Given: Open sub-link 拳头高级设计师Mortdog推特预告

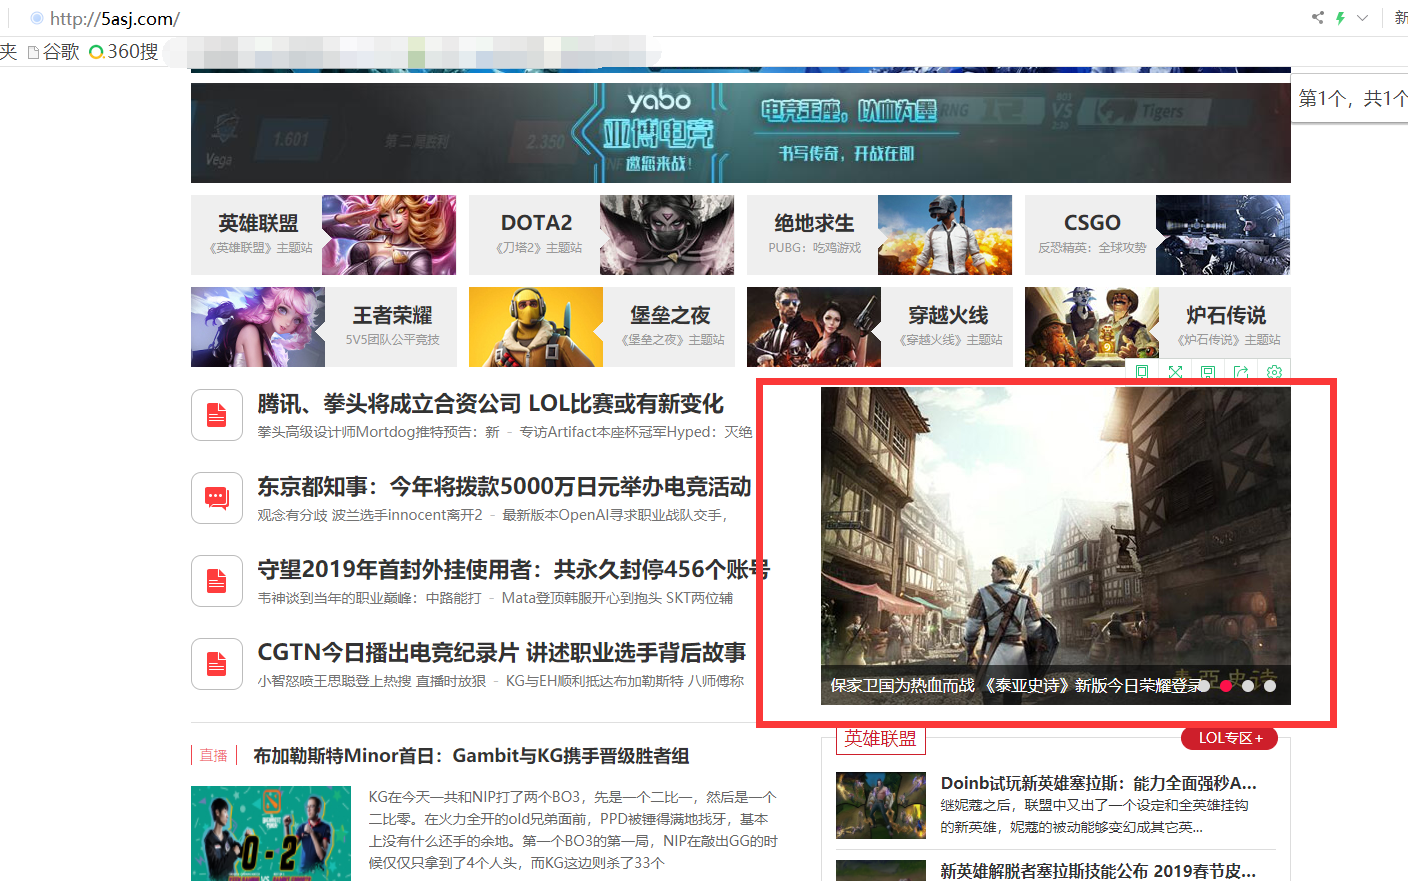Looking at the screenshot, I should 378,432.
